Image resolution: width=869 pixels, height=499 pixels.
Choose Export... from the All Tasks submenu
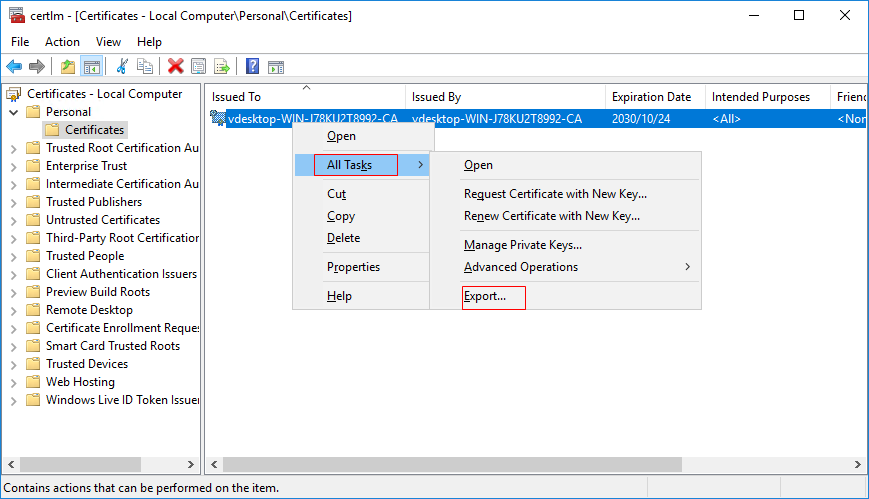point(485,297)
